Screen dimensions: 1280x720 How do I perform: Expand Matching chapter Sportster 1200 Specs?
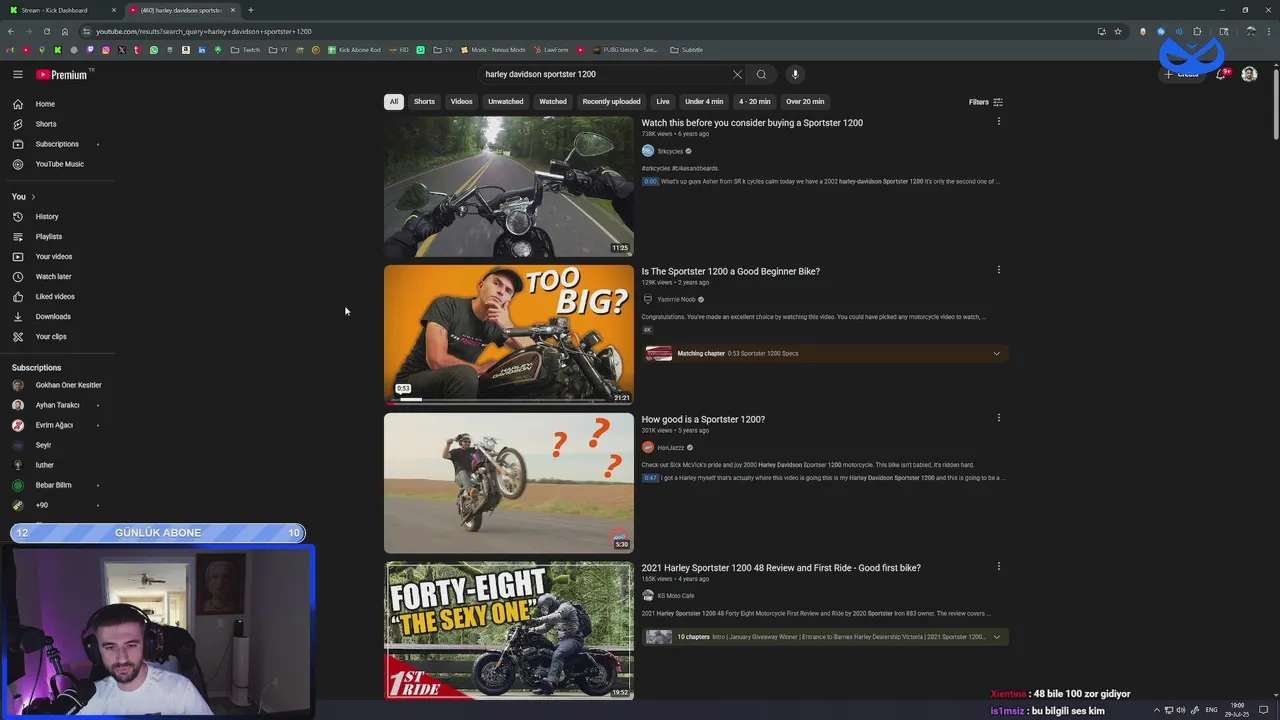[x=996, y=353]
